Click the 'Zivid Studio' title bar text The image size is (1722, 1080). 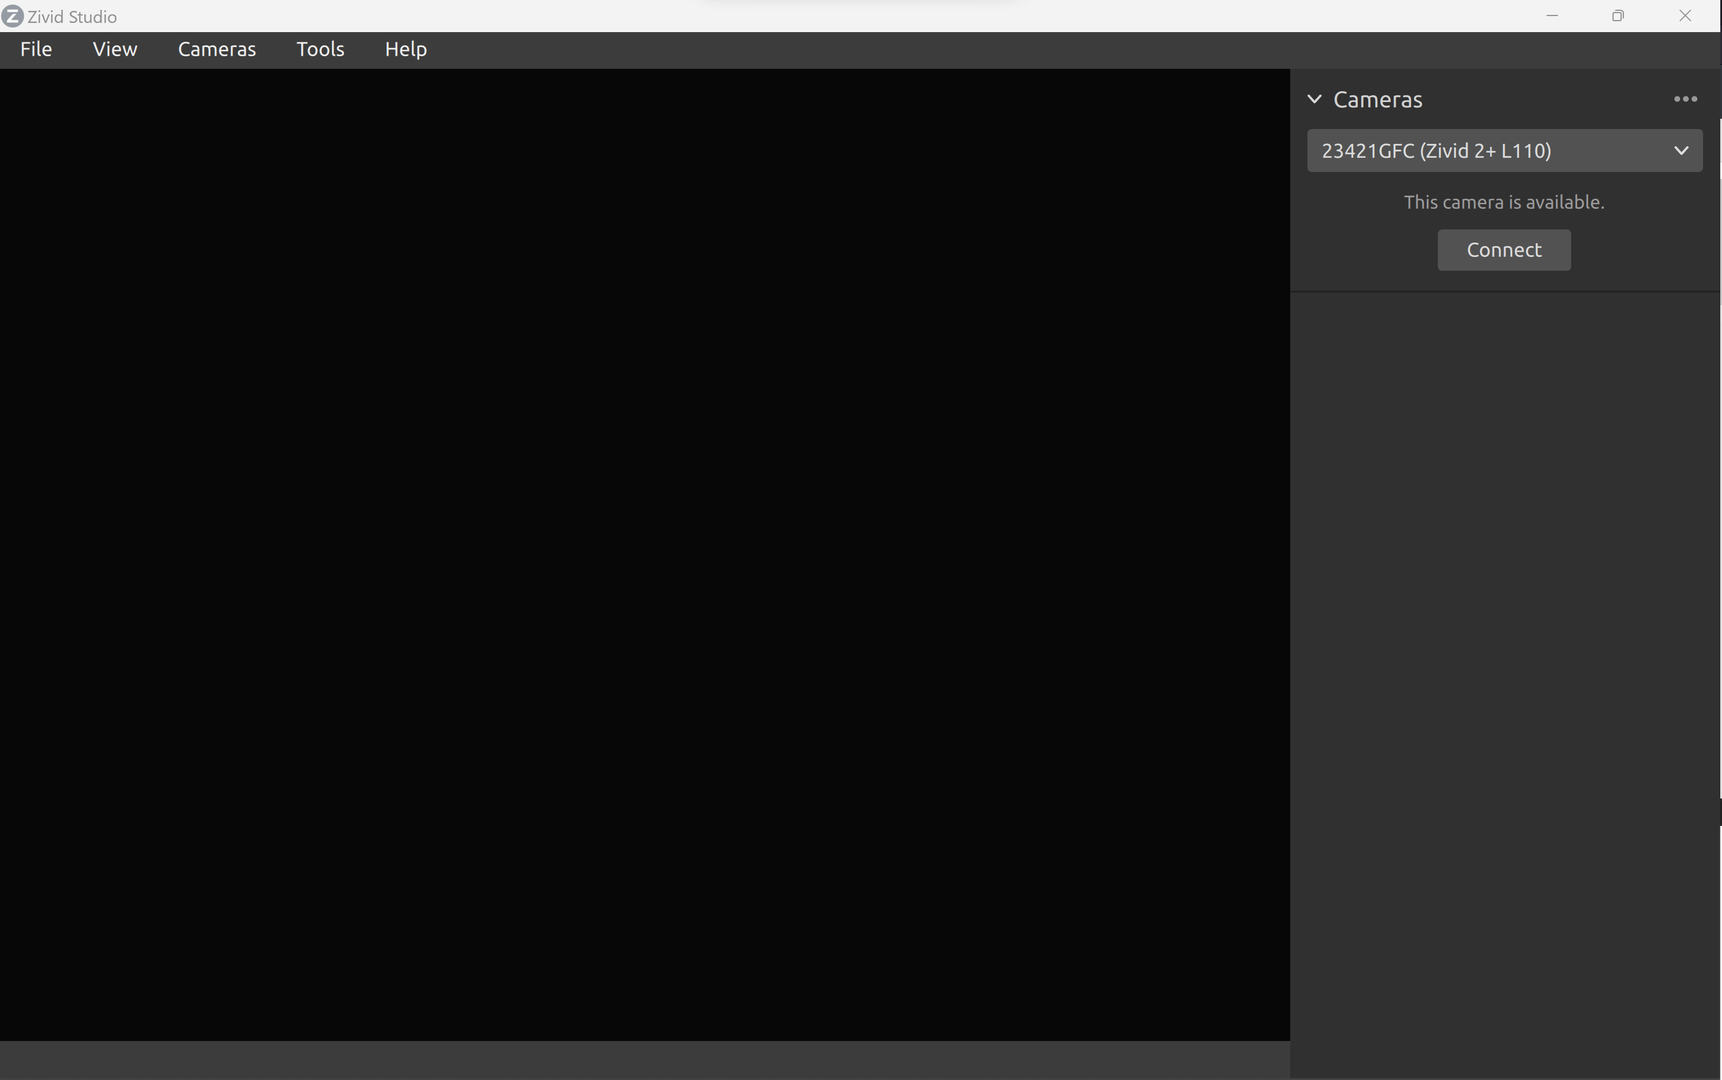click(x=72, y=17)
